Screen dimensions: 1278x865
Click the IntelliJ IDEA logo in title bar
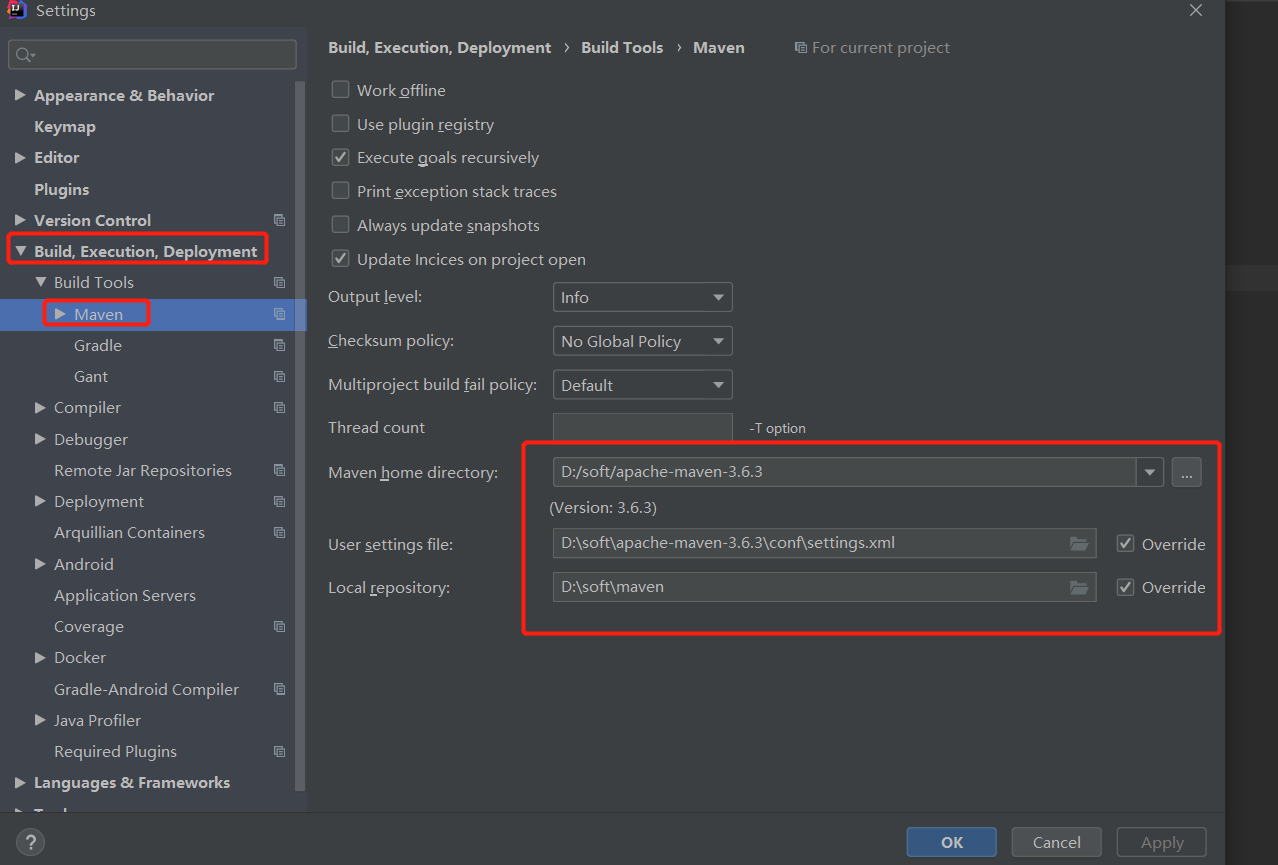tap(17, 10)
